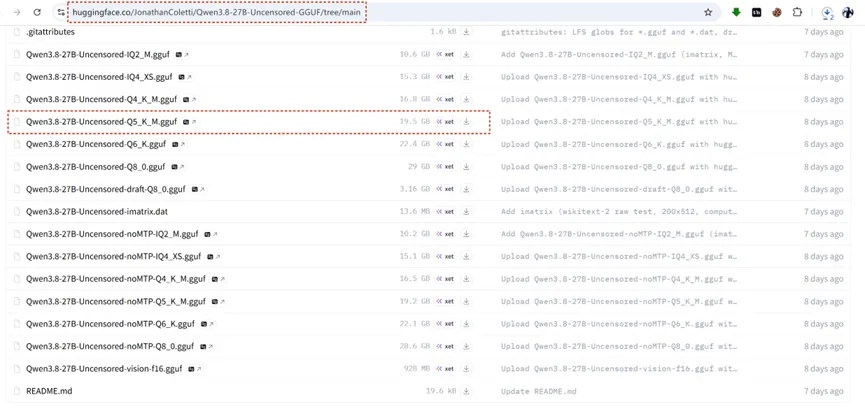Open GGUF viewer icon beside Uncensored-Q8_0.gguf

(x=178, y=167)
